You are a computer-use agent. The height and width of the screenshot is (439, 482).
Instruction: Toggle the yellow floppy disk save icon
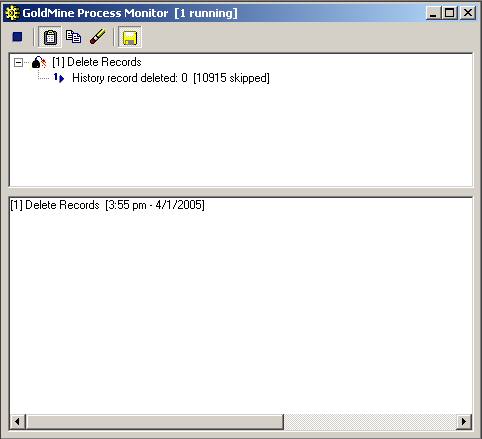click(x=130, y=37)
